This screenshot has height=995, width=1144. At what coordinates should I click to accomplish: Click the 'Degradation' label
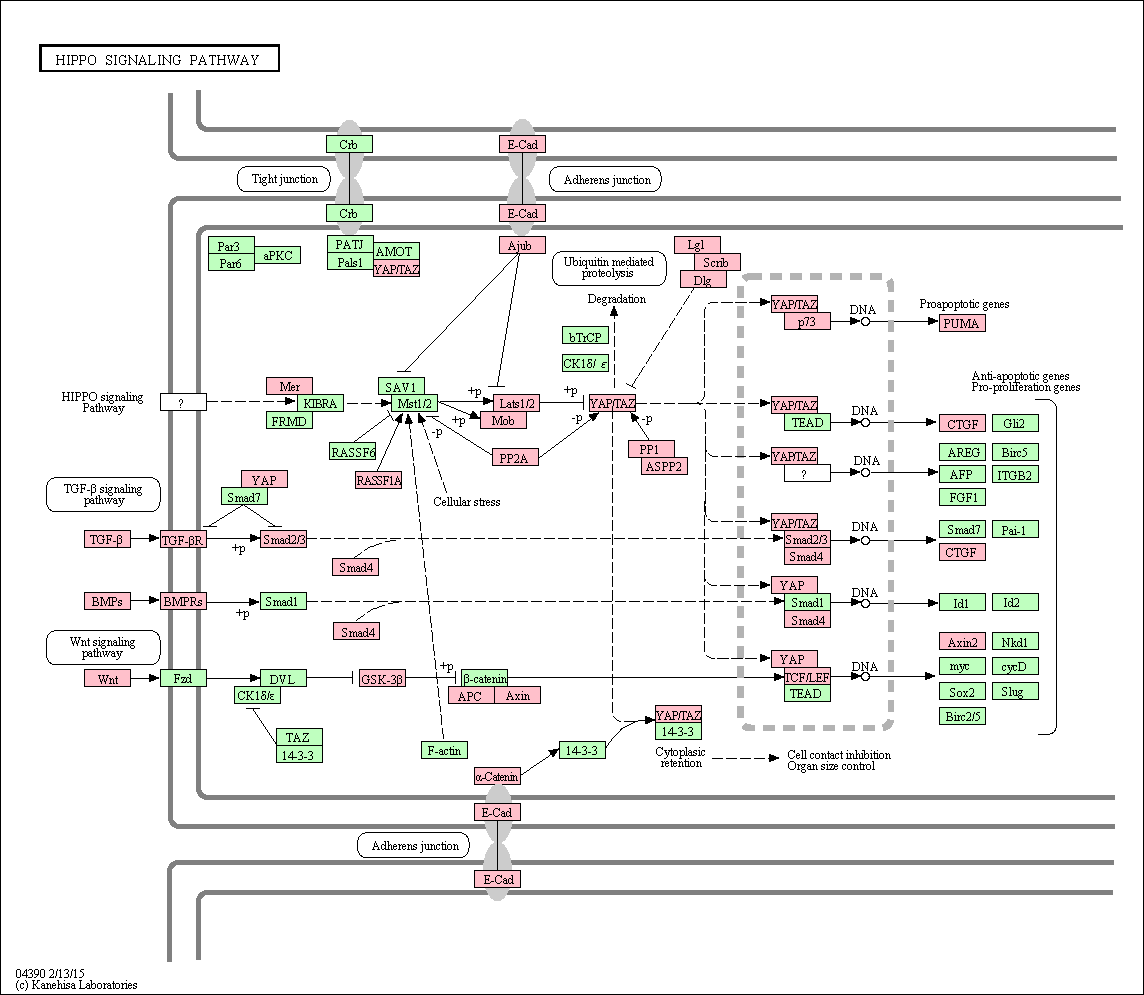tap(617, 299)
